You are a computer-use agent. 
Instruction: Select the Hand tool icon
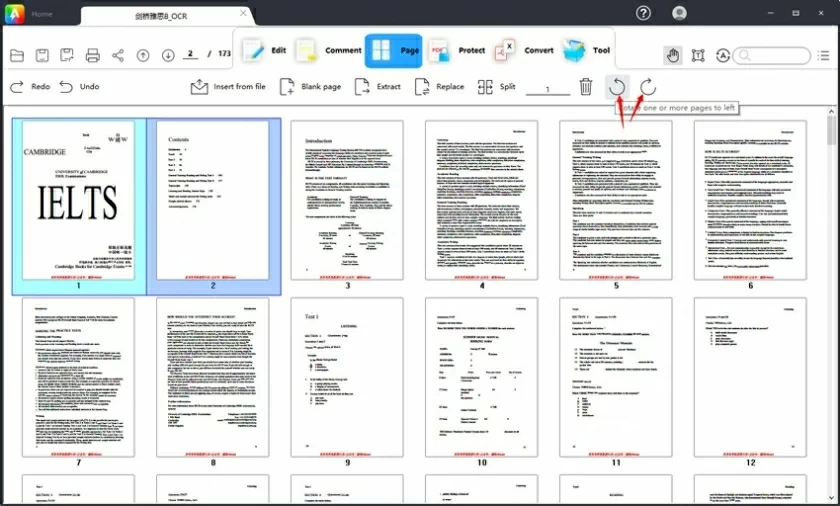tap(673, 55)
